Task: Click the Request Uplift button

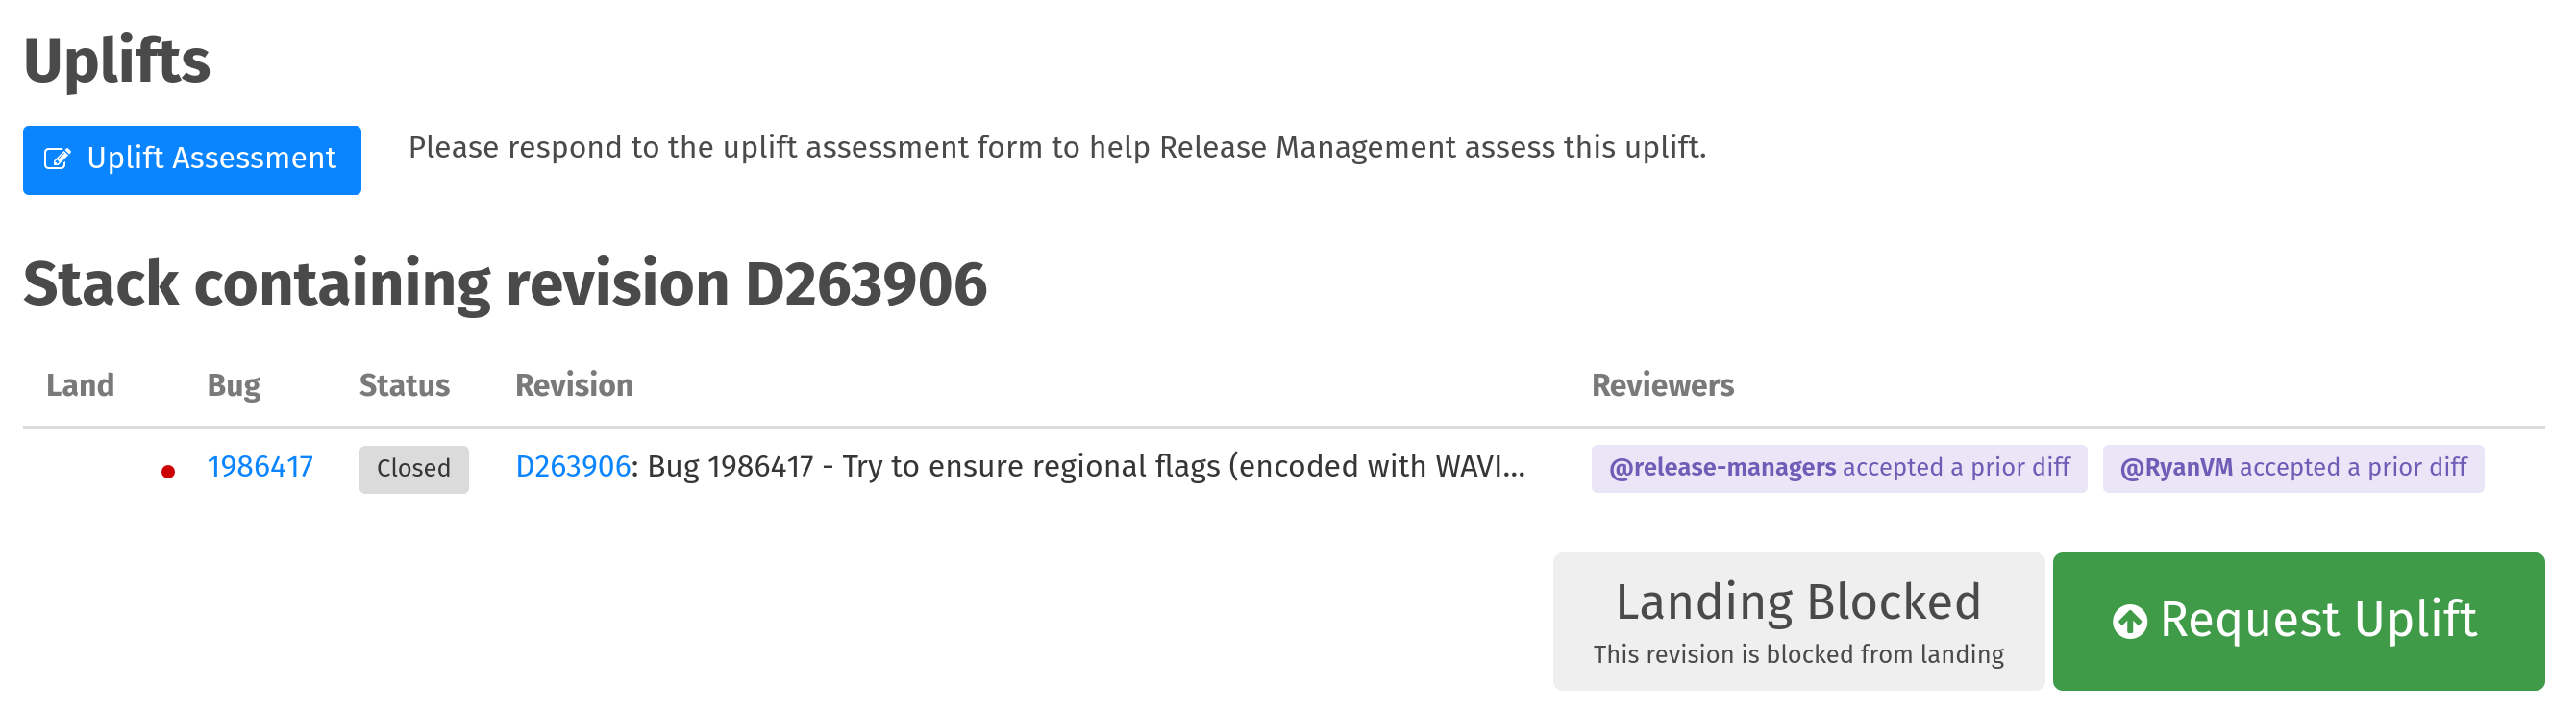Action: (2298, 621)
